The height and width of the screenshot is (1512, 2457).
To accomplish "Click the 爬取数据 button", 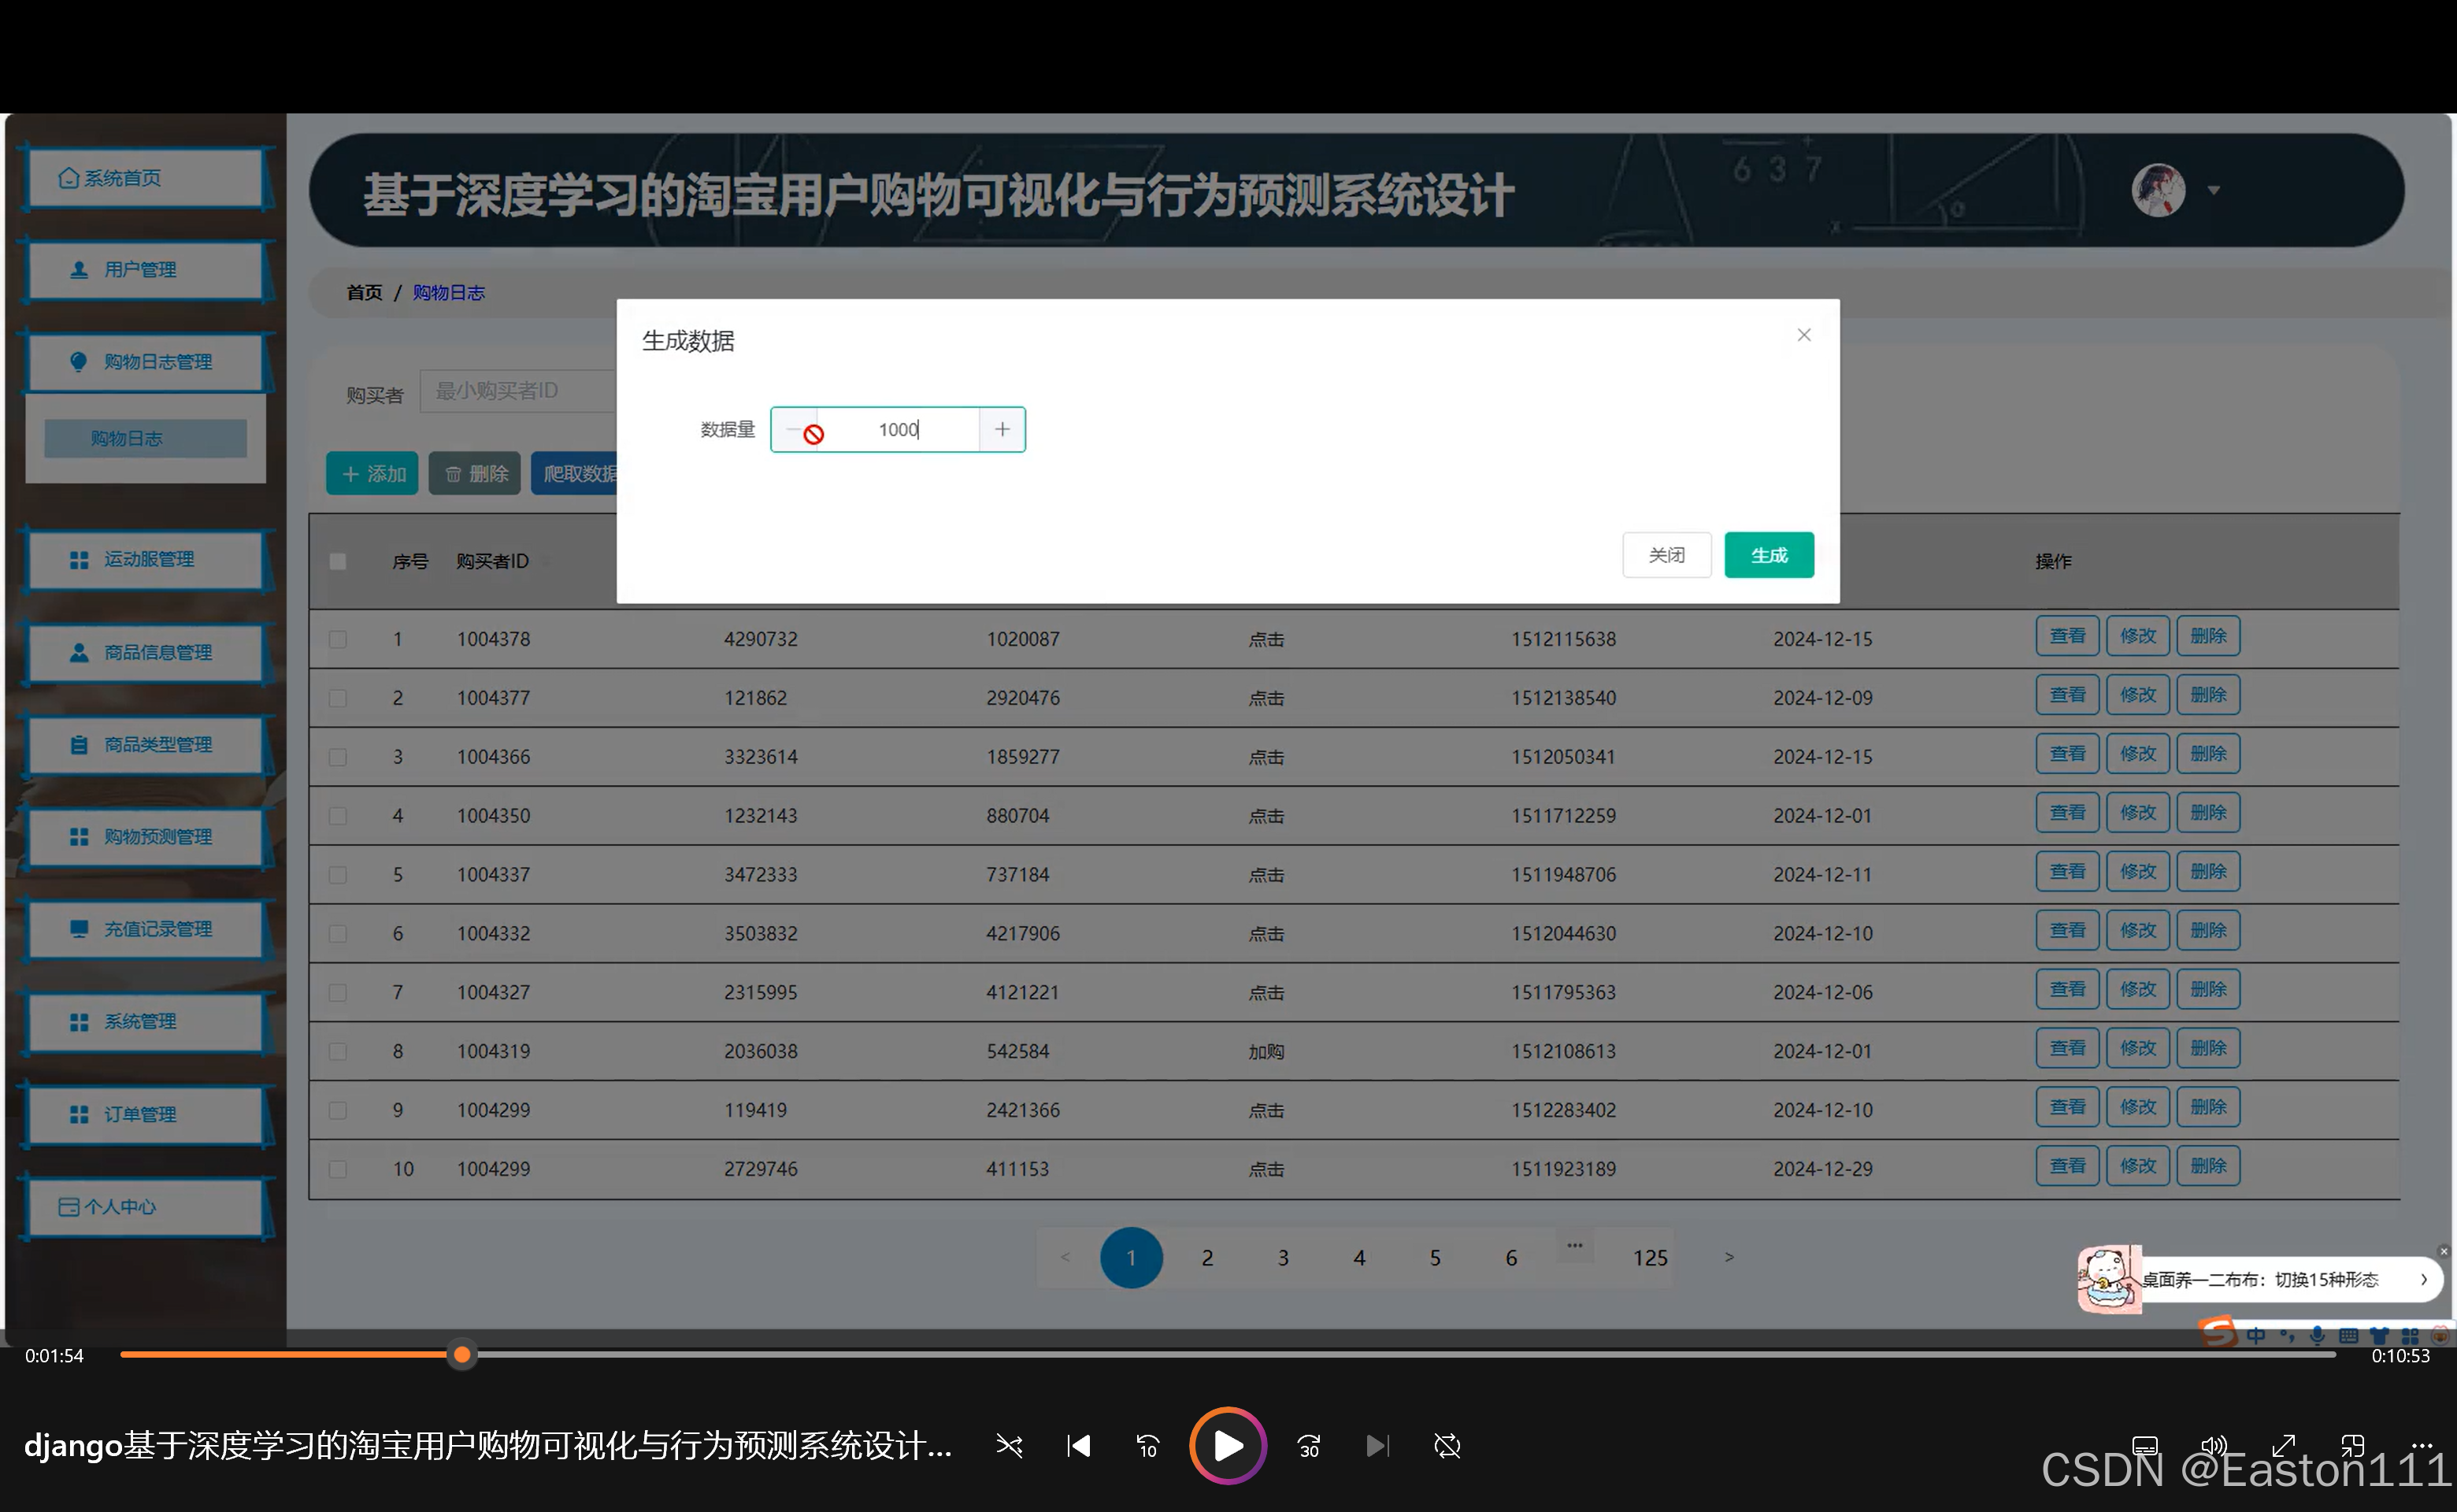I will pos(575,473).
